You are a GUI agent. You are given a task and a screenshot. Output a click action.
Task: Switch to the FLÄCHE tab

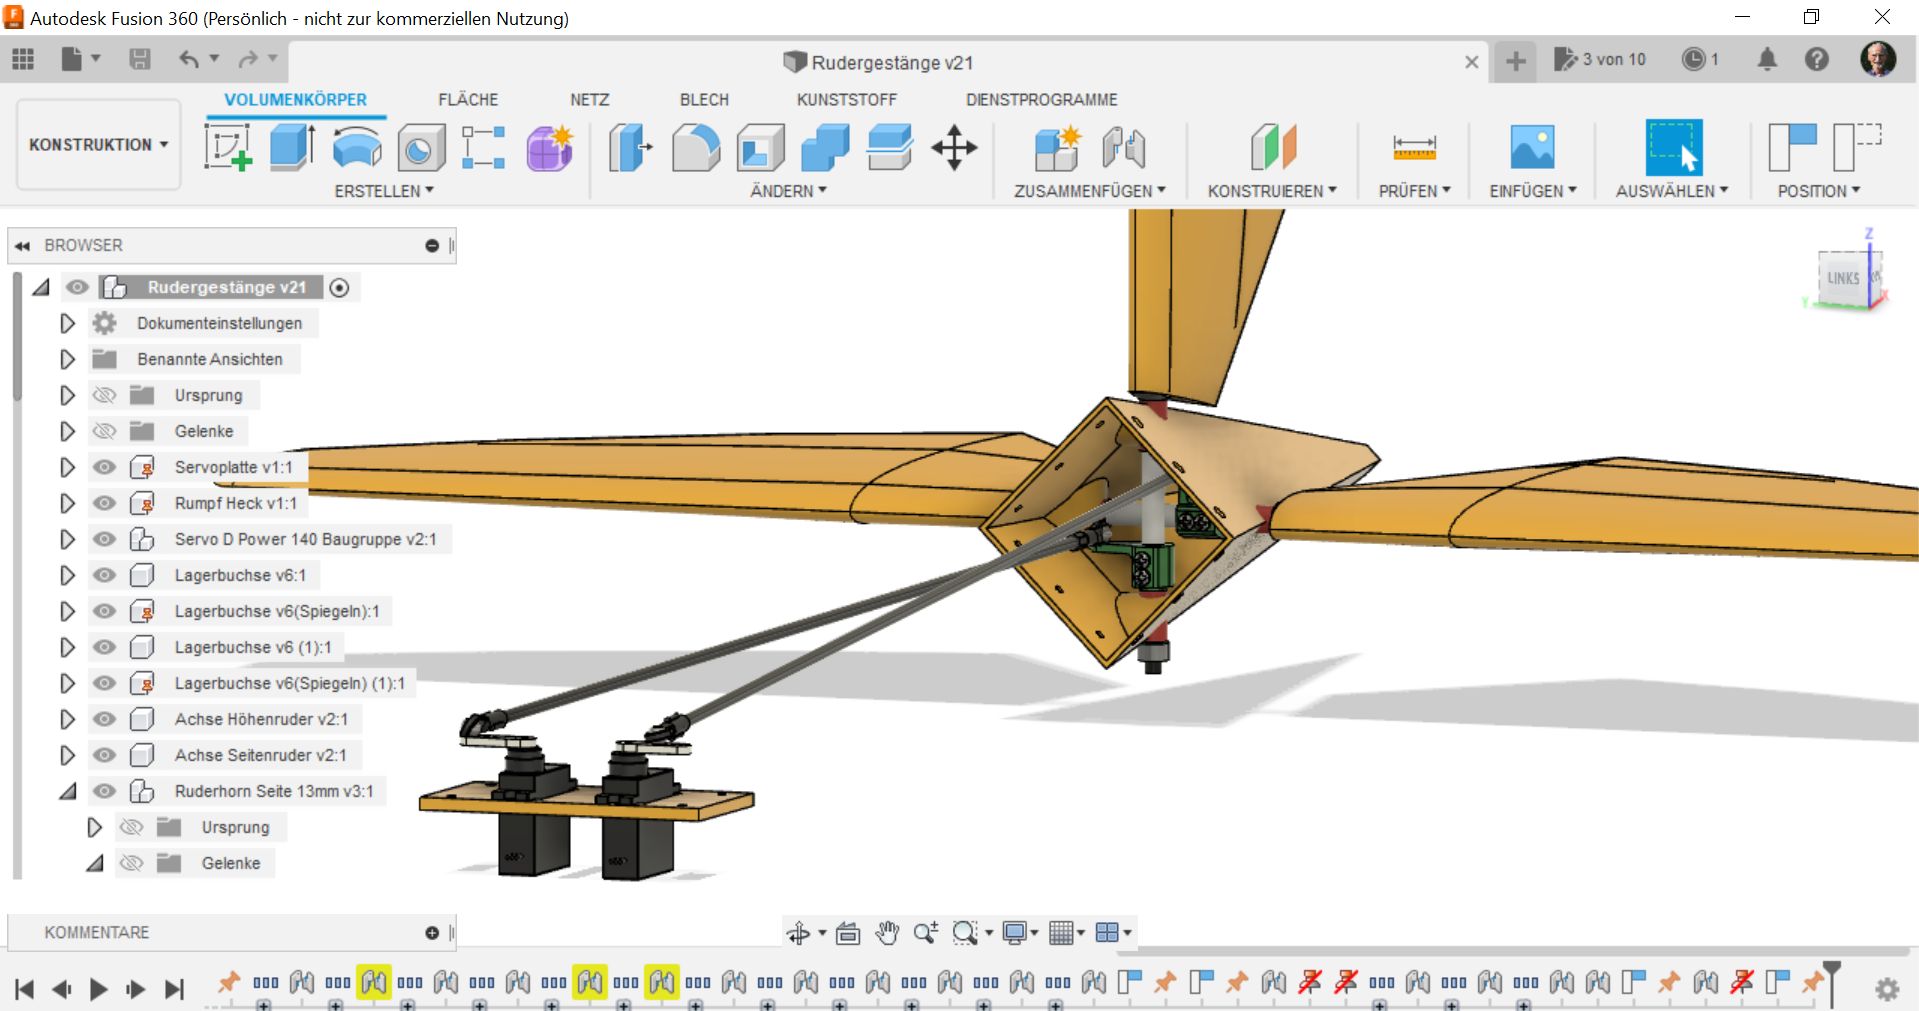click(468, 100)
